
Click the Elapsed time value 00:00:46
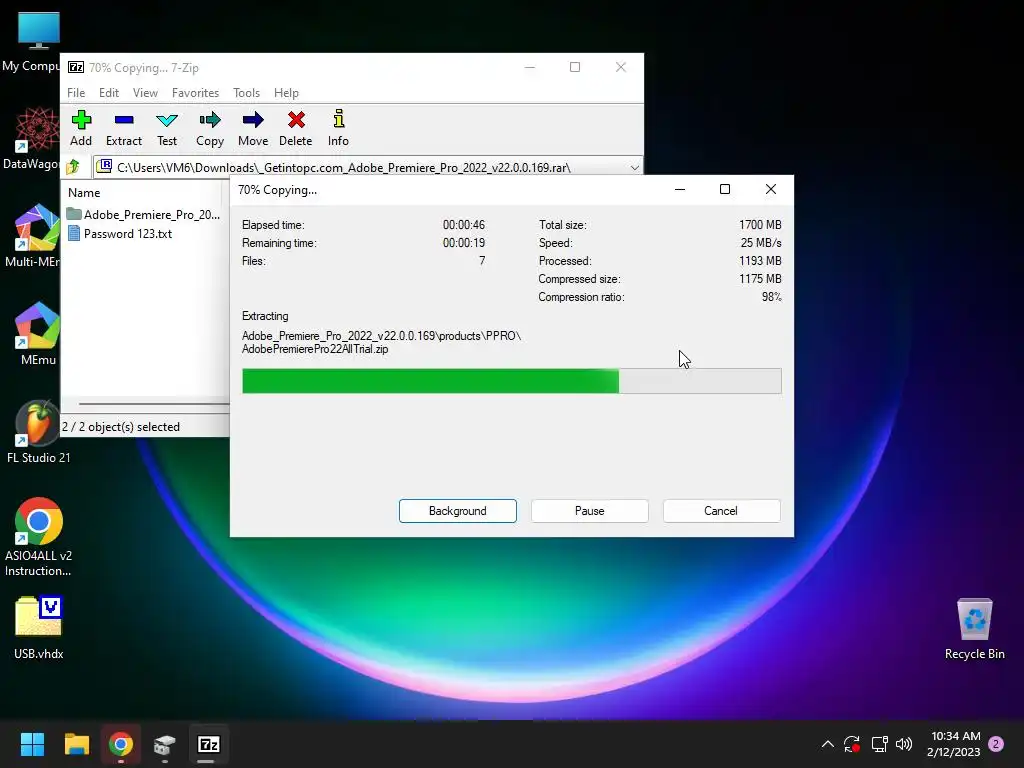coord(464,225)
